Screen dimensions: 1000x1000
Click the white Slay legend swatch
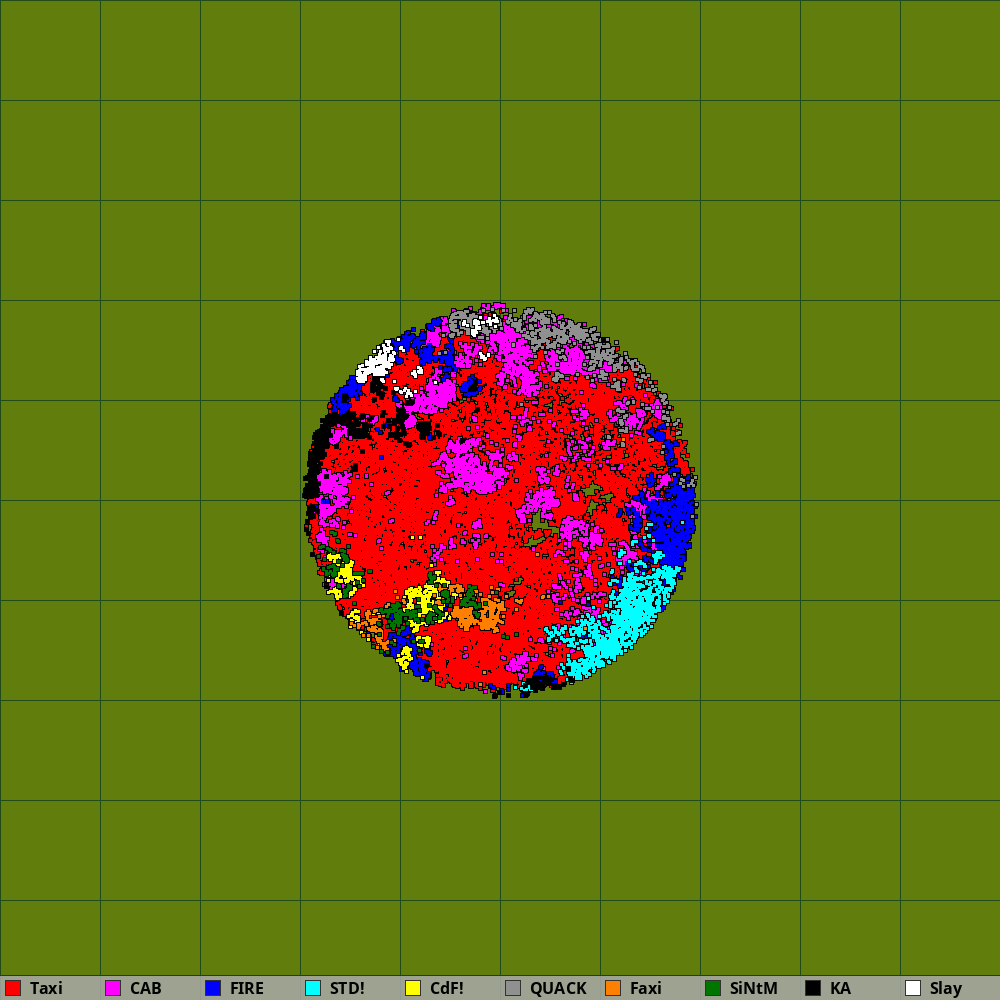[913, 988]
